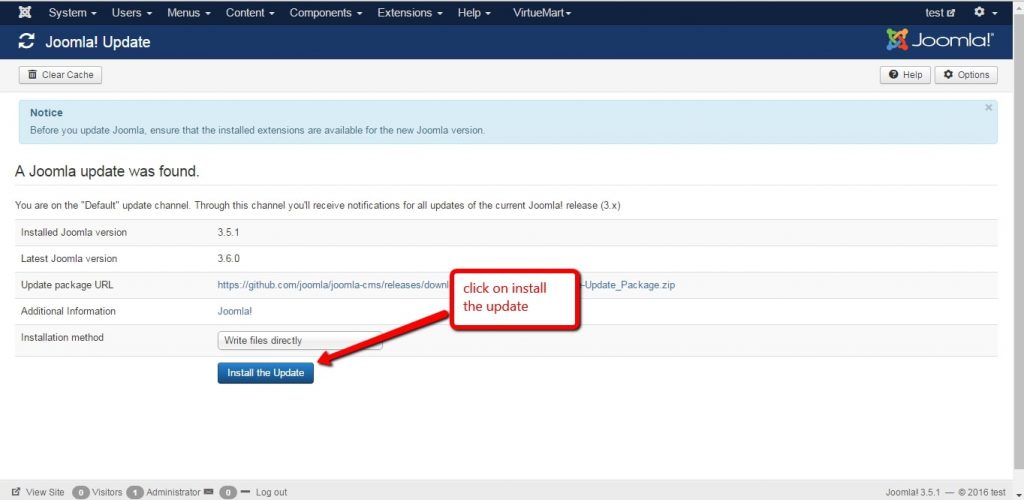Viewport: 1024px width, 500px height.
Task: Click the Install the Update button
Action: 265,373
